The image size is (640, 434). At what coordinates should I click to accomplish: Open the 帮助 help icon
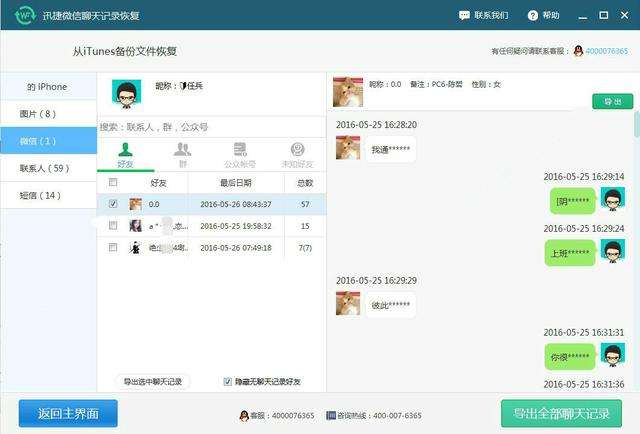533,16
